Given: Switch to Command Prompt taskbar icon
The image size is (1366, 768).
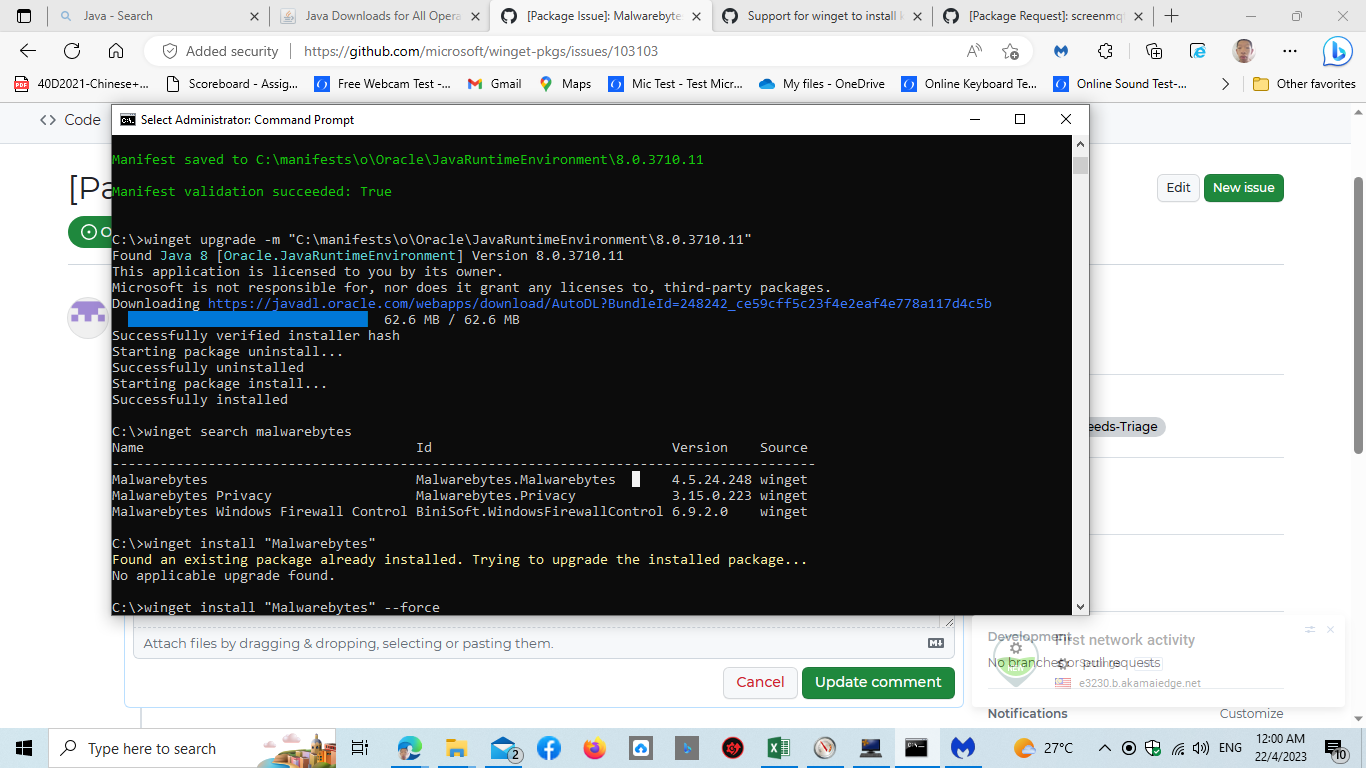Looking at the screenshot, I should 916,748.
